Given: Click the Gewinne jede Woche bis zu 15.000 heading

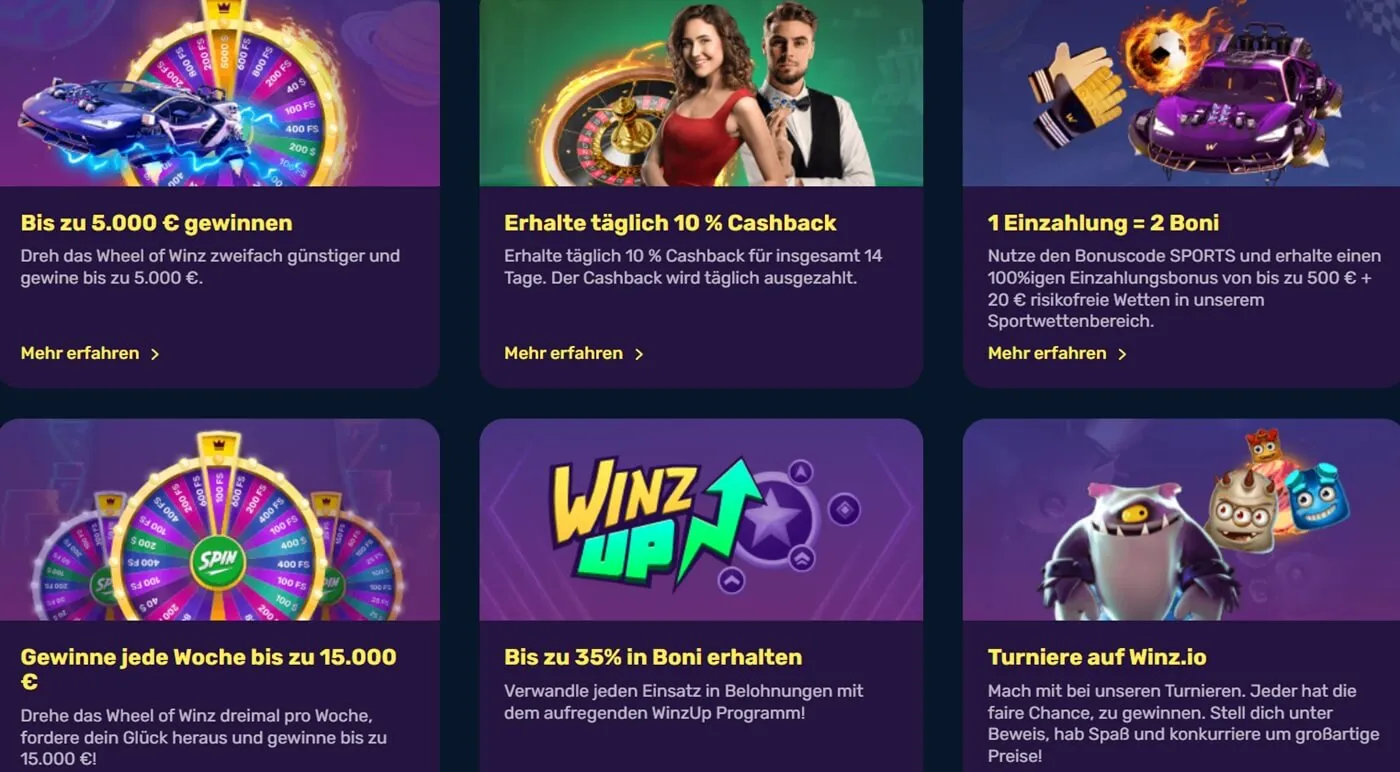Looking at the screenshot, I should pyautogui.click(x=209, y=669).
